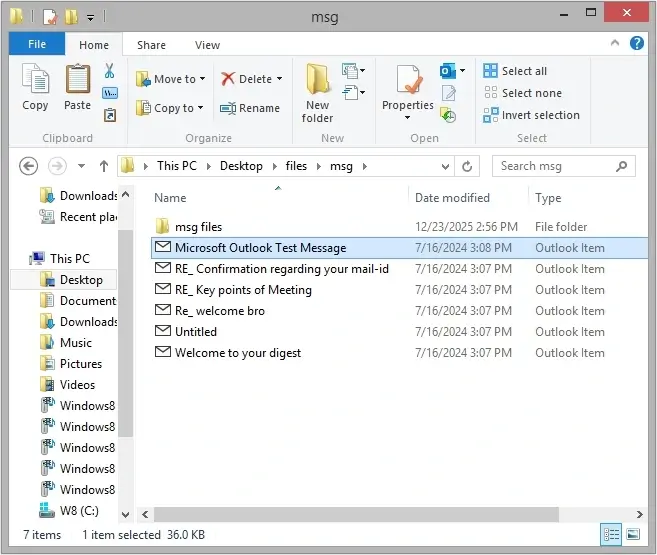Image resolution: width=657 pixels, height=555 pixels.
Task: Click the Properties icon with checkmark
Action: click(408, 79)
